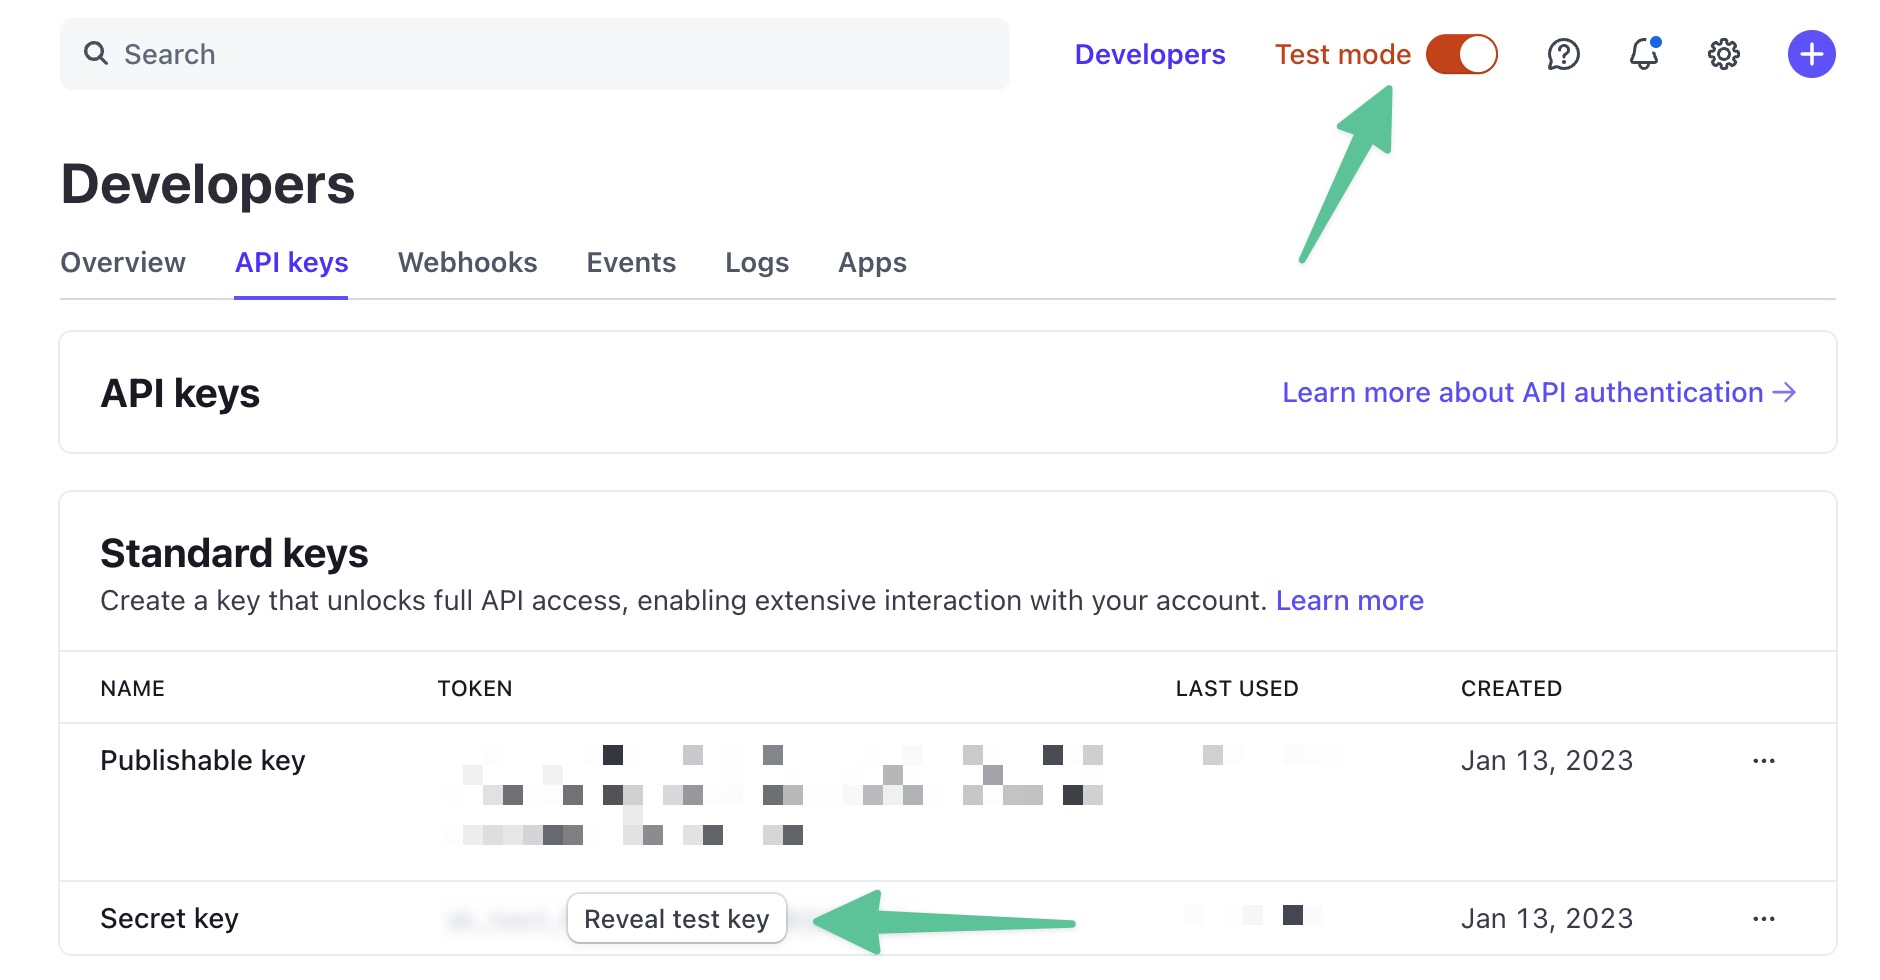Image resolution: width=1880 pixels, height=980 pixels.
Task: Switch to the Overview tab
Action: pyautogui.click(x=123, y=263)
